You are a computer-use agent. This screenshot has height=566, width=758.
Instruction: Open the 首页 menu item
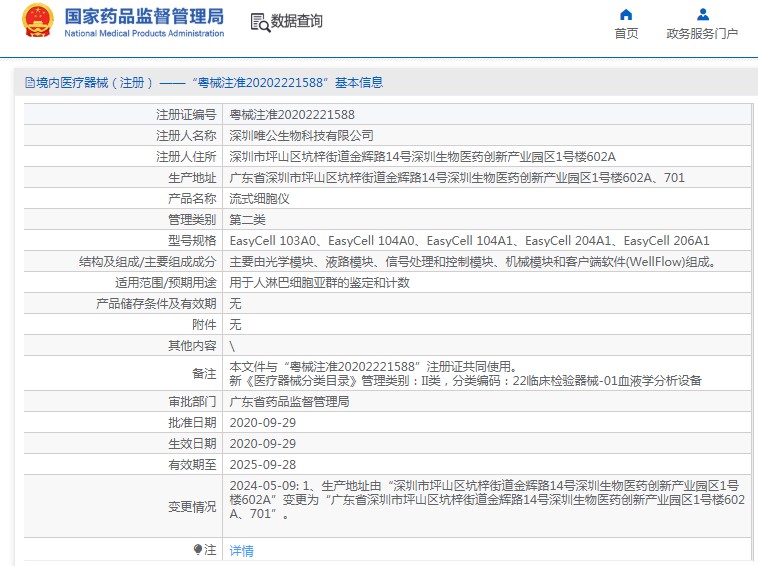click(x=626, y=34)
